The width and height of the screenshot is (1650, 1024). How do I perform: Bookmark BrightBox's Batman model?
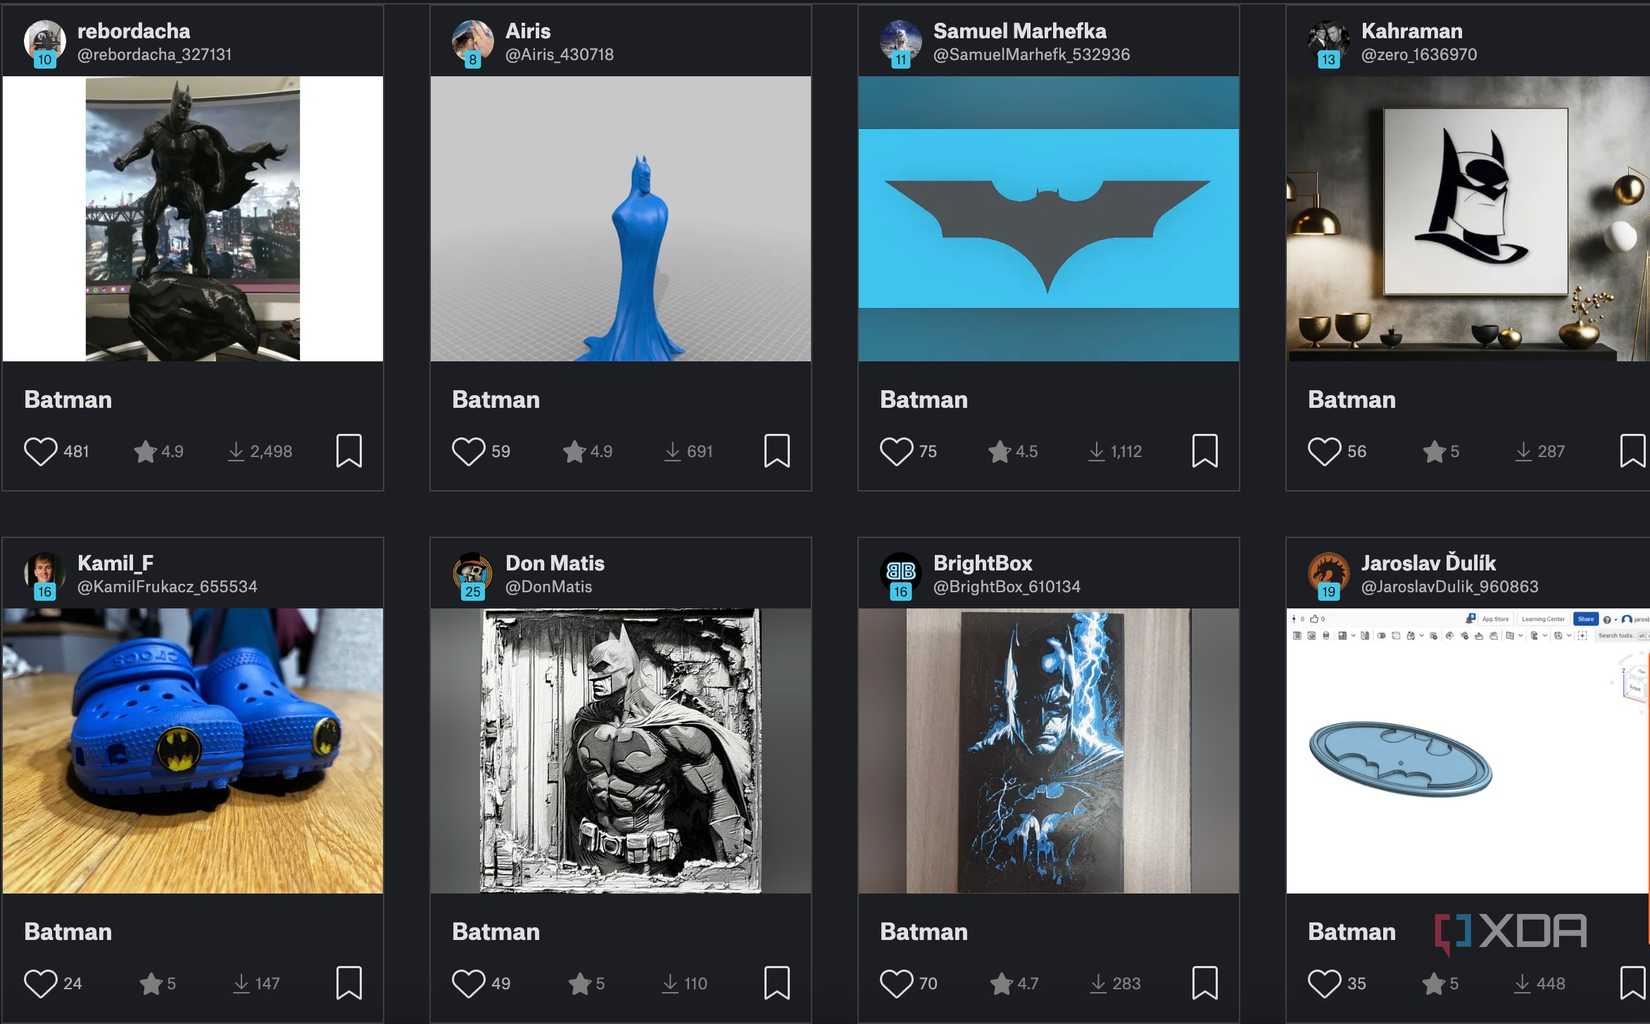[1205, 983]
